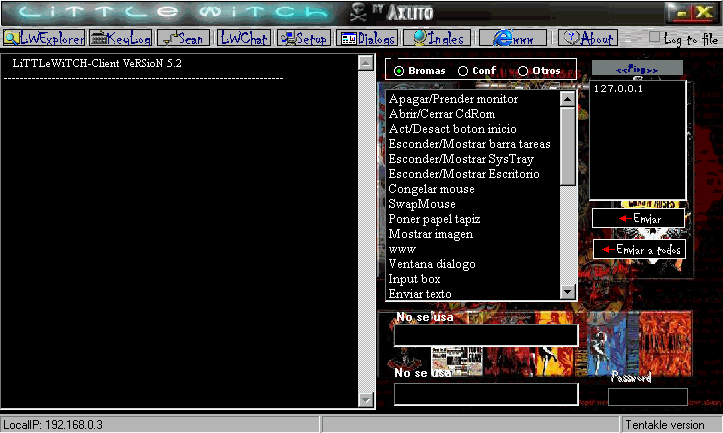
Task: Click the Ping button above the IP list
Action: pyautogui.click(x=637, y=69)
